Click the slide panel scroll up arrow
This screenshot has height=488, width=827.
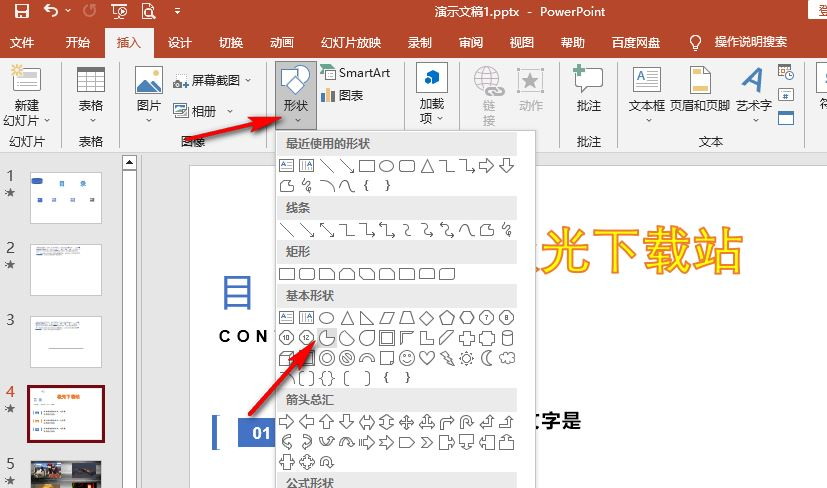(x=129, y=163)
